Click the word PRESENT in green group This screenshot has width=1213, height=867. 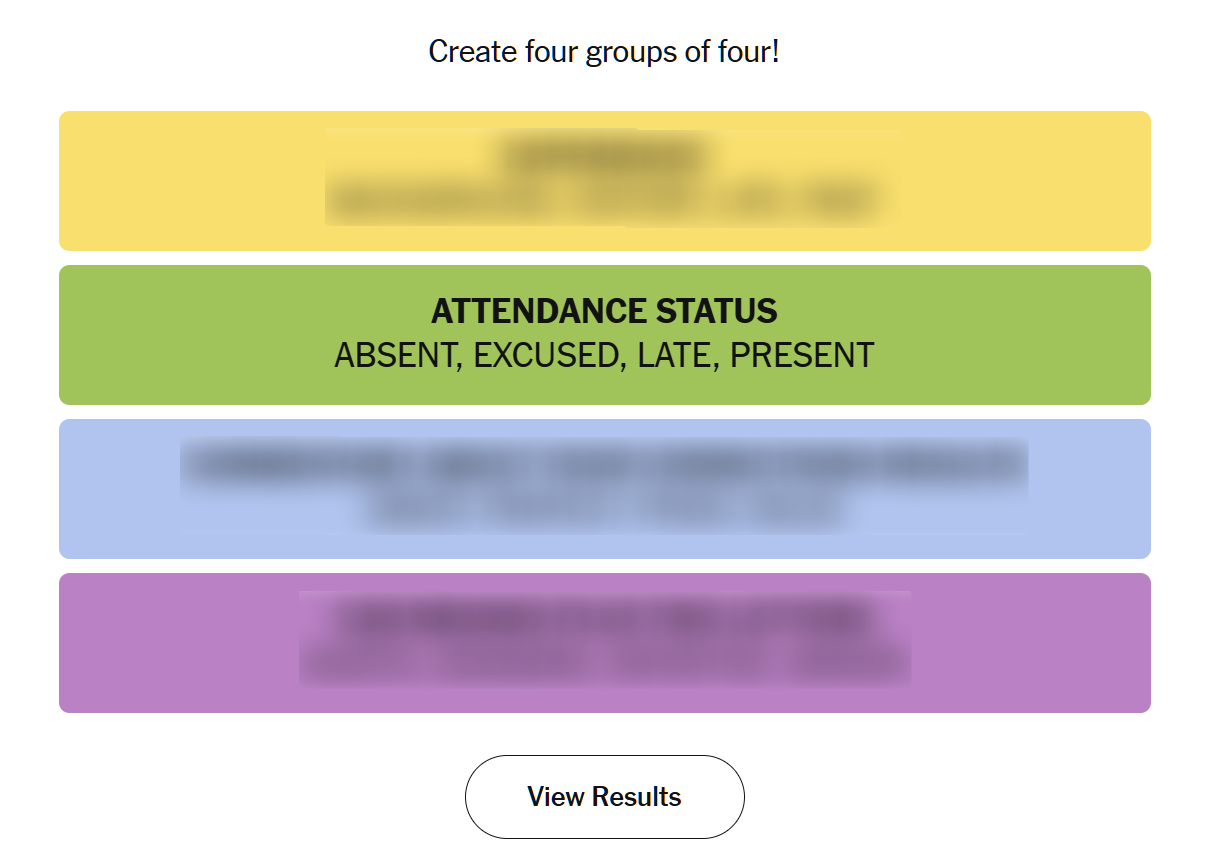pyautogui.click(x=802, y=355)
